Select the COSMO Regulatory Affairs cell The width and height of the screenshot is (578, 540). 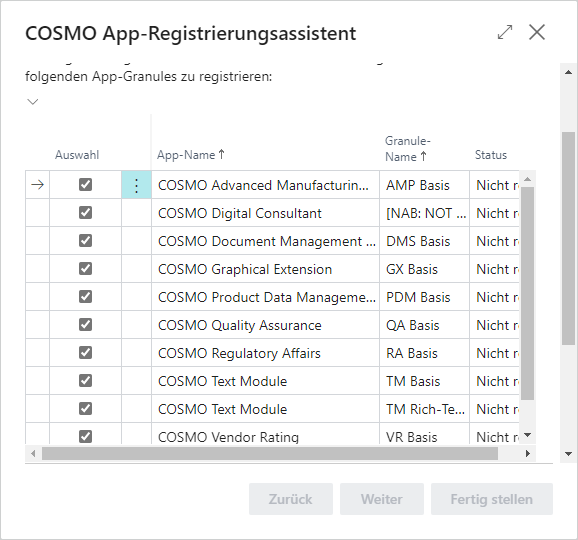[x=265, y=353]
